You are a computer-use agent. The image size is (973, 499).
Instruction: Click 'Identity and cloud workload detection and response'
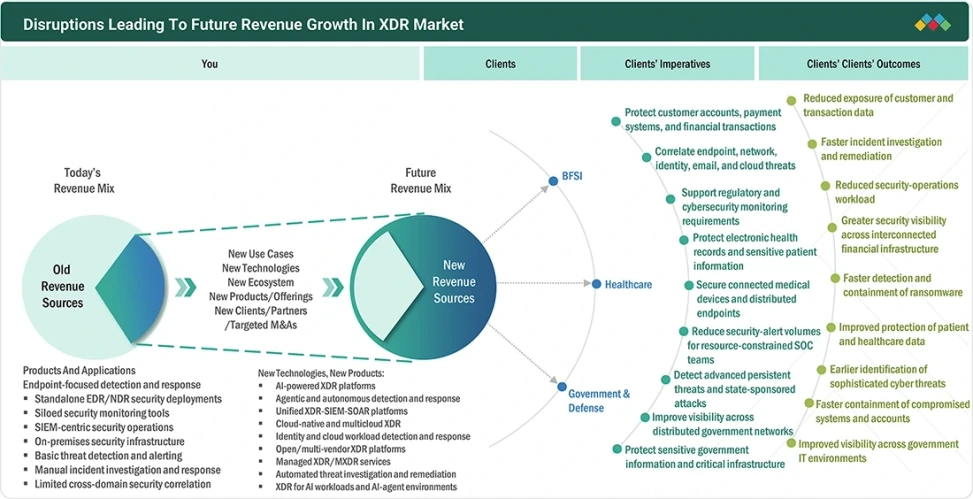pyautogui.click(x=373, y=436)
